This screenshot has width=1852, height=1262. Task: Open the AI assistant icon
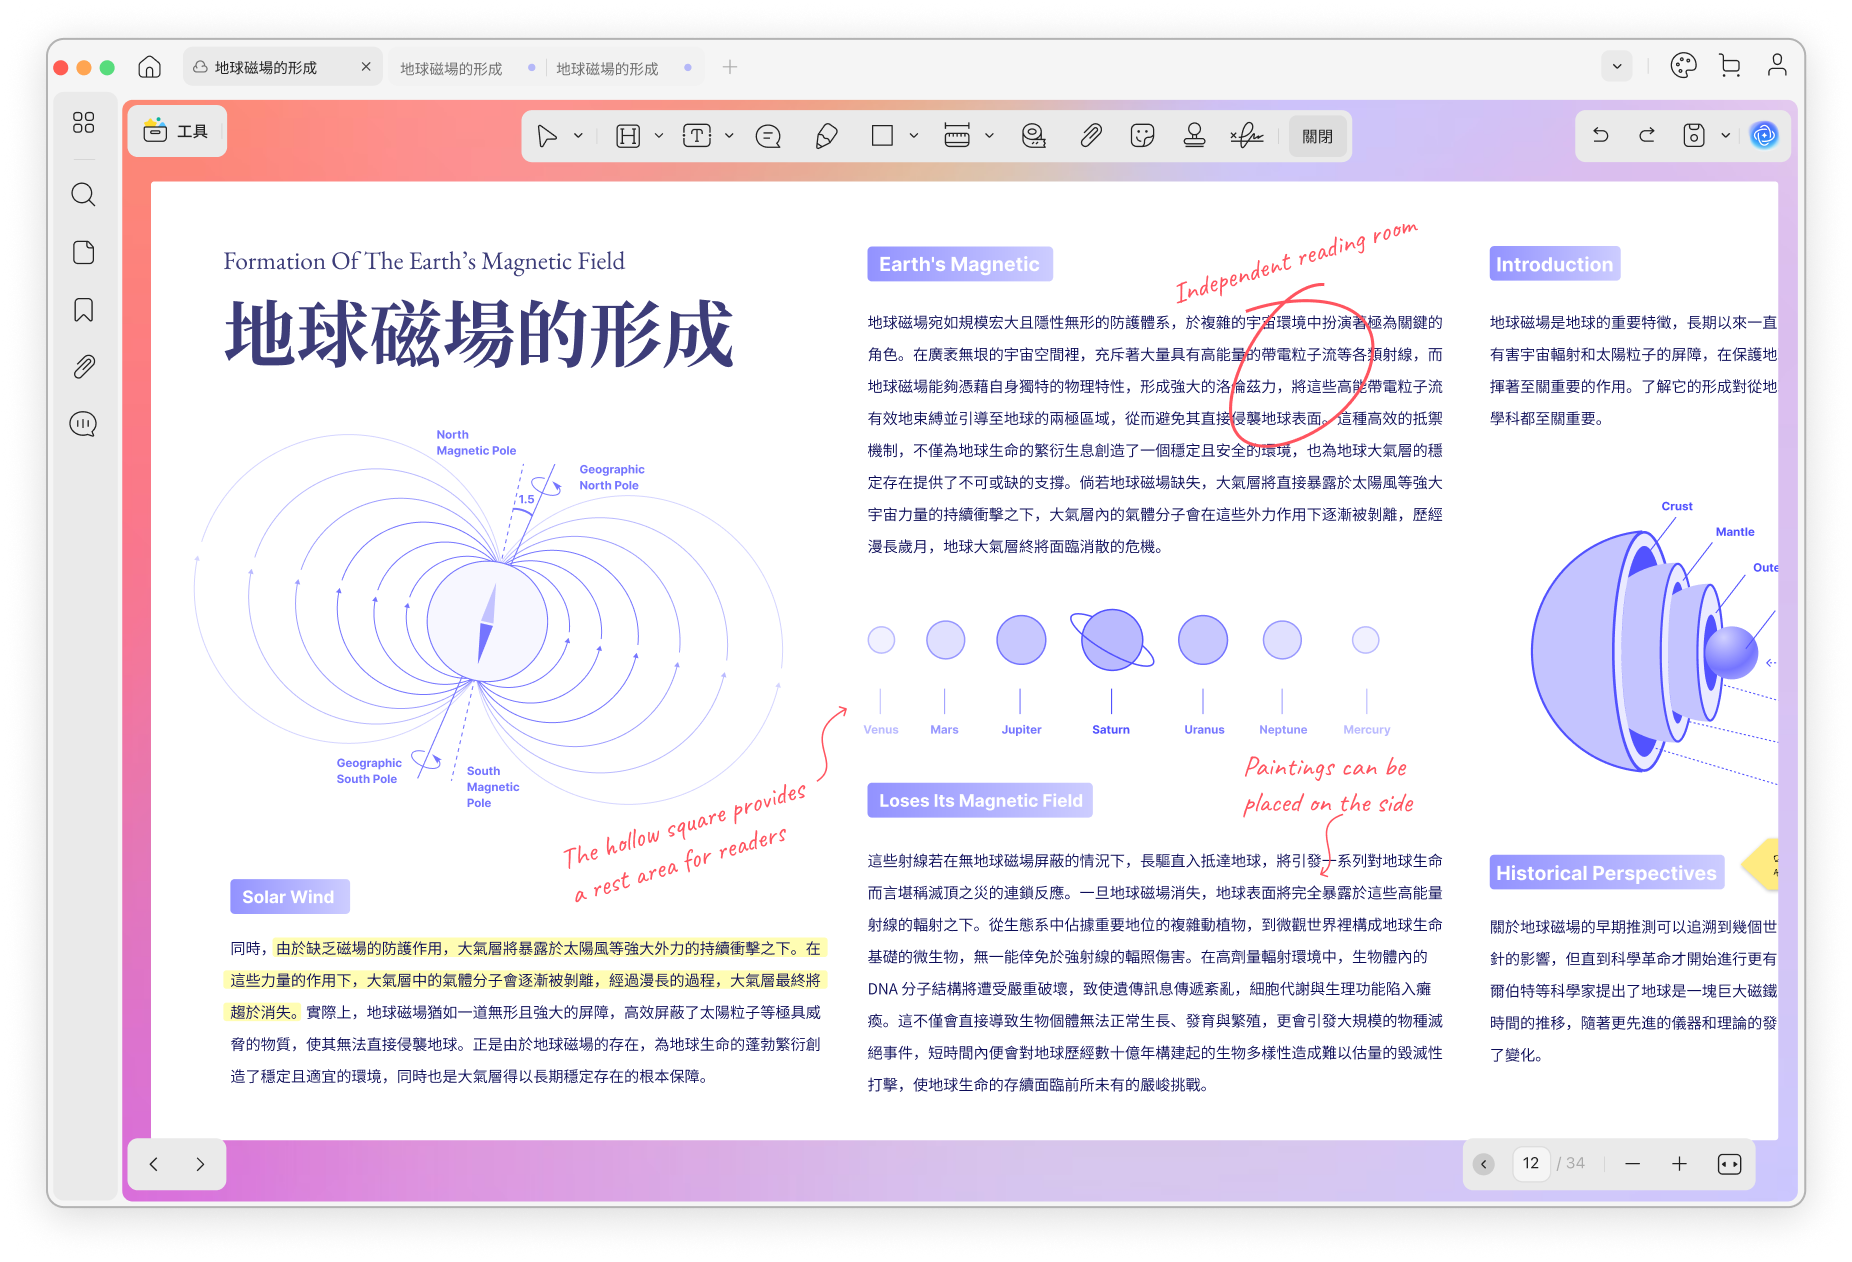coord(1764,135)
